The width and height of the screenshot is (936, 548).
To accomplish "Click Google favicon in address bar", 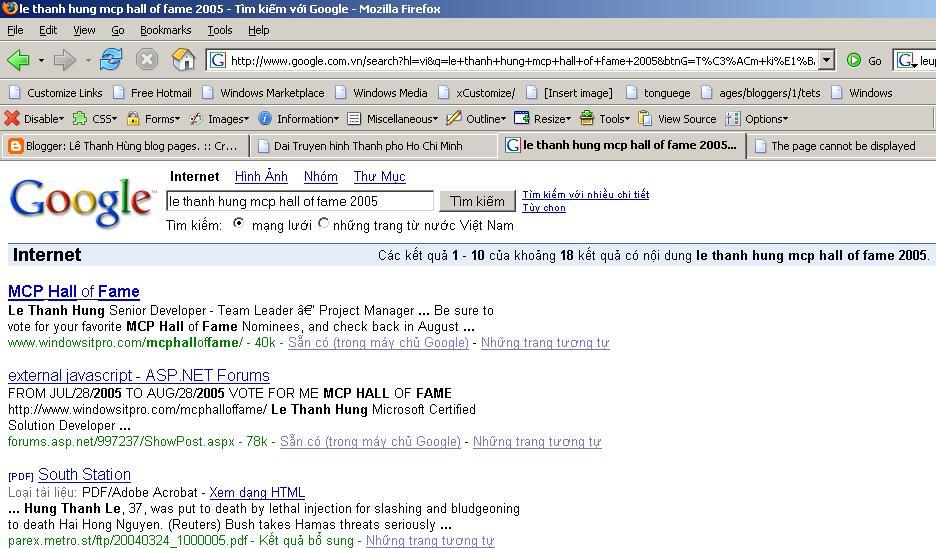I will click(x=218, y=60).
